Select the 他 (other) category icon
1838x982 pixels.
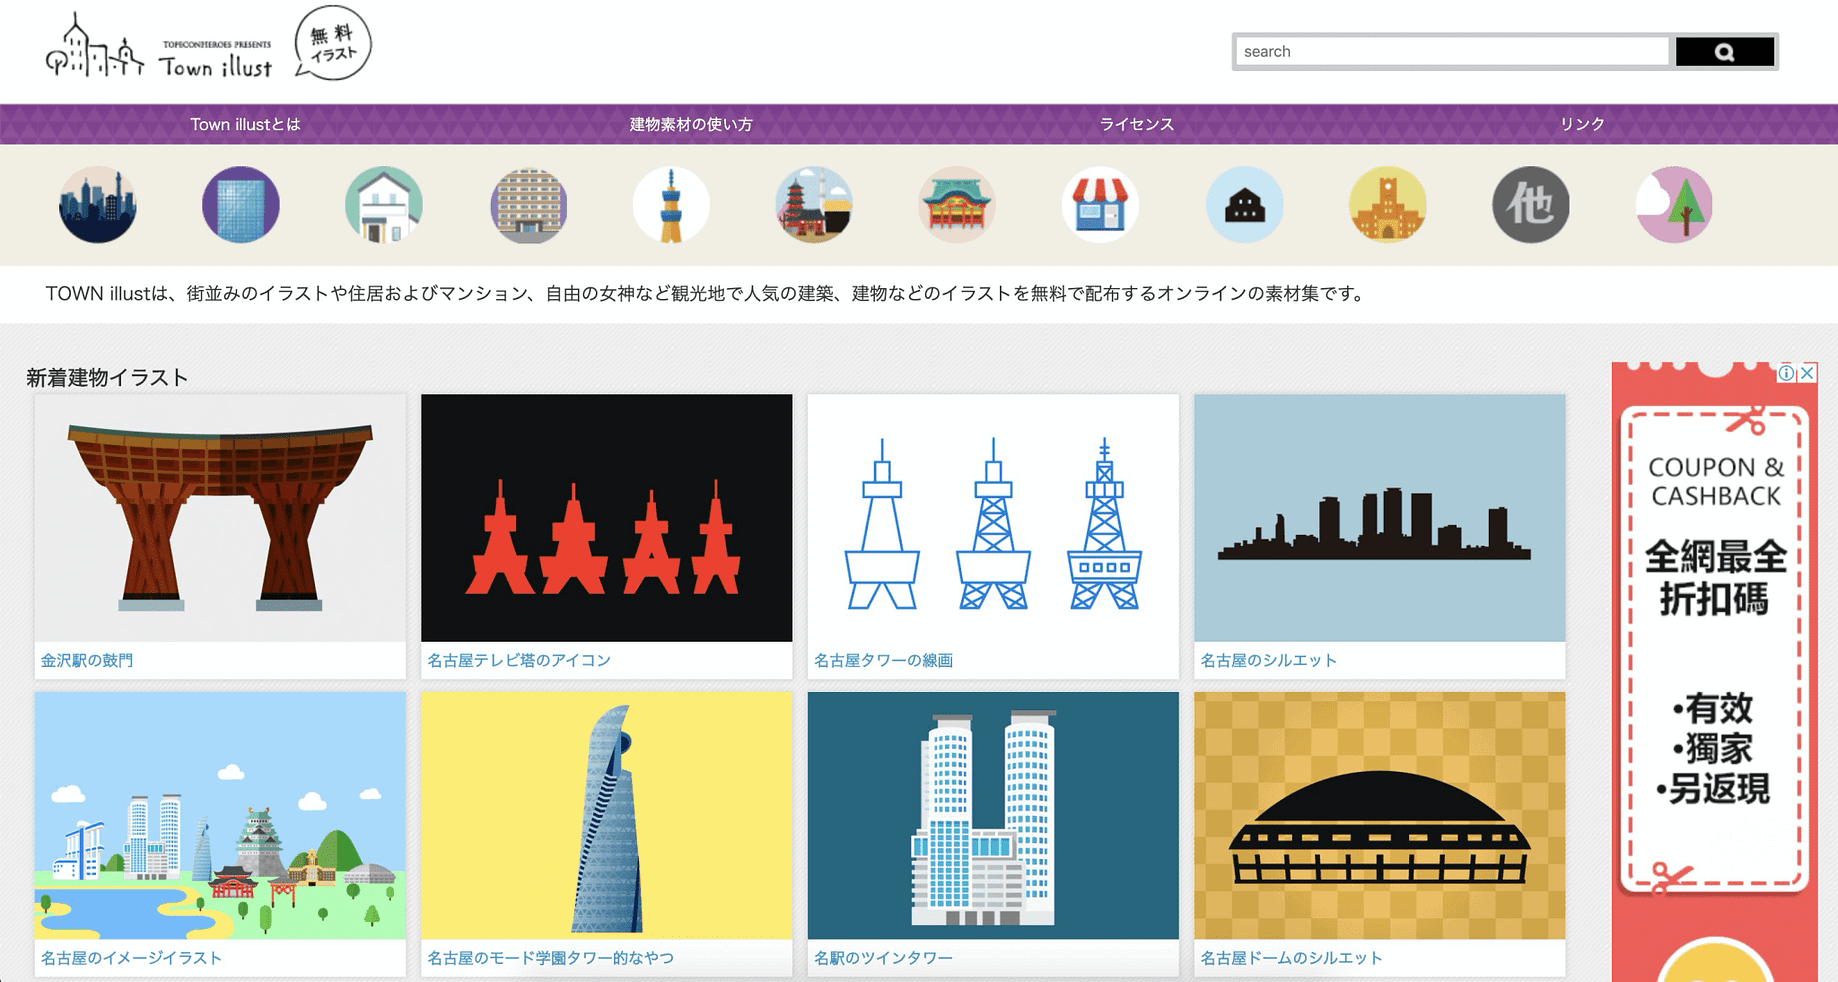coord(1531,205)
